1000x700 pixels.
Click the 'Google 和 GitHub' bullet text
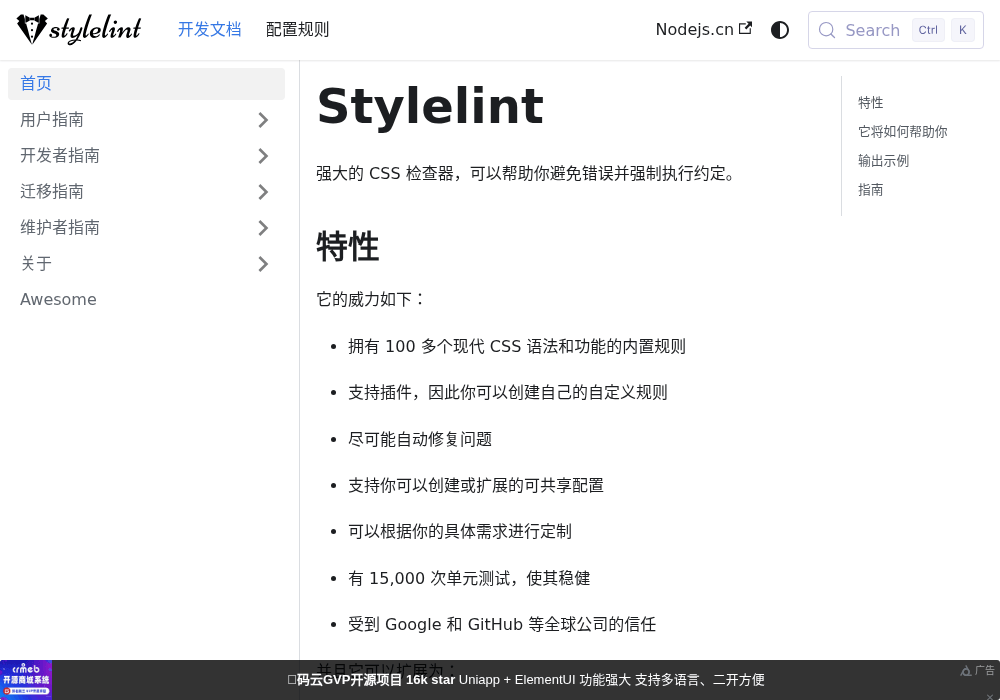[x=502, y=624]
